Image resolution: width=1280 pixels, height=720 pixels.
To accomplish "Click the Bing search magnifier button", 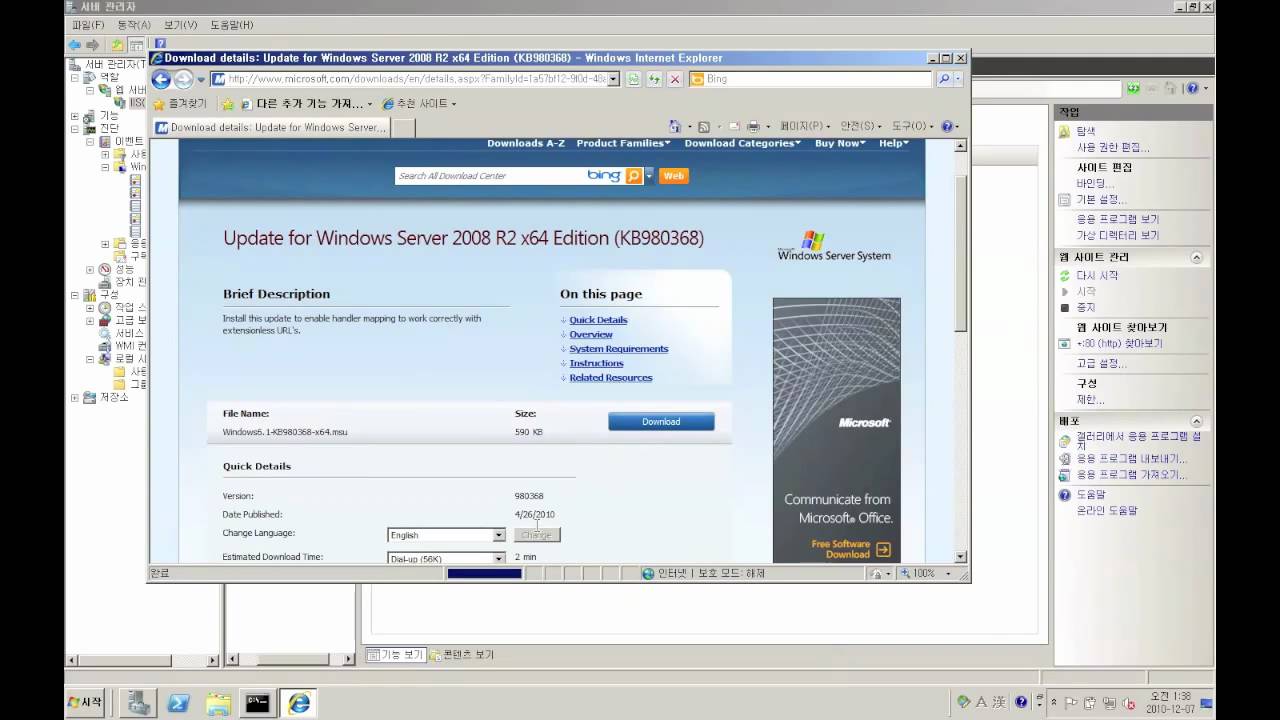I will (x=943, y=79).
